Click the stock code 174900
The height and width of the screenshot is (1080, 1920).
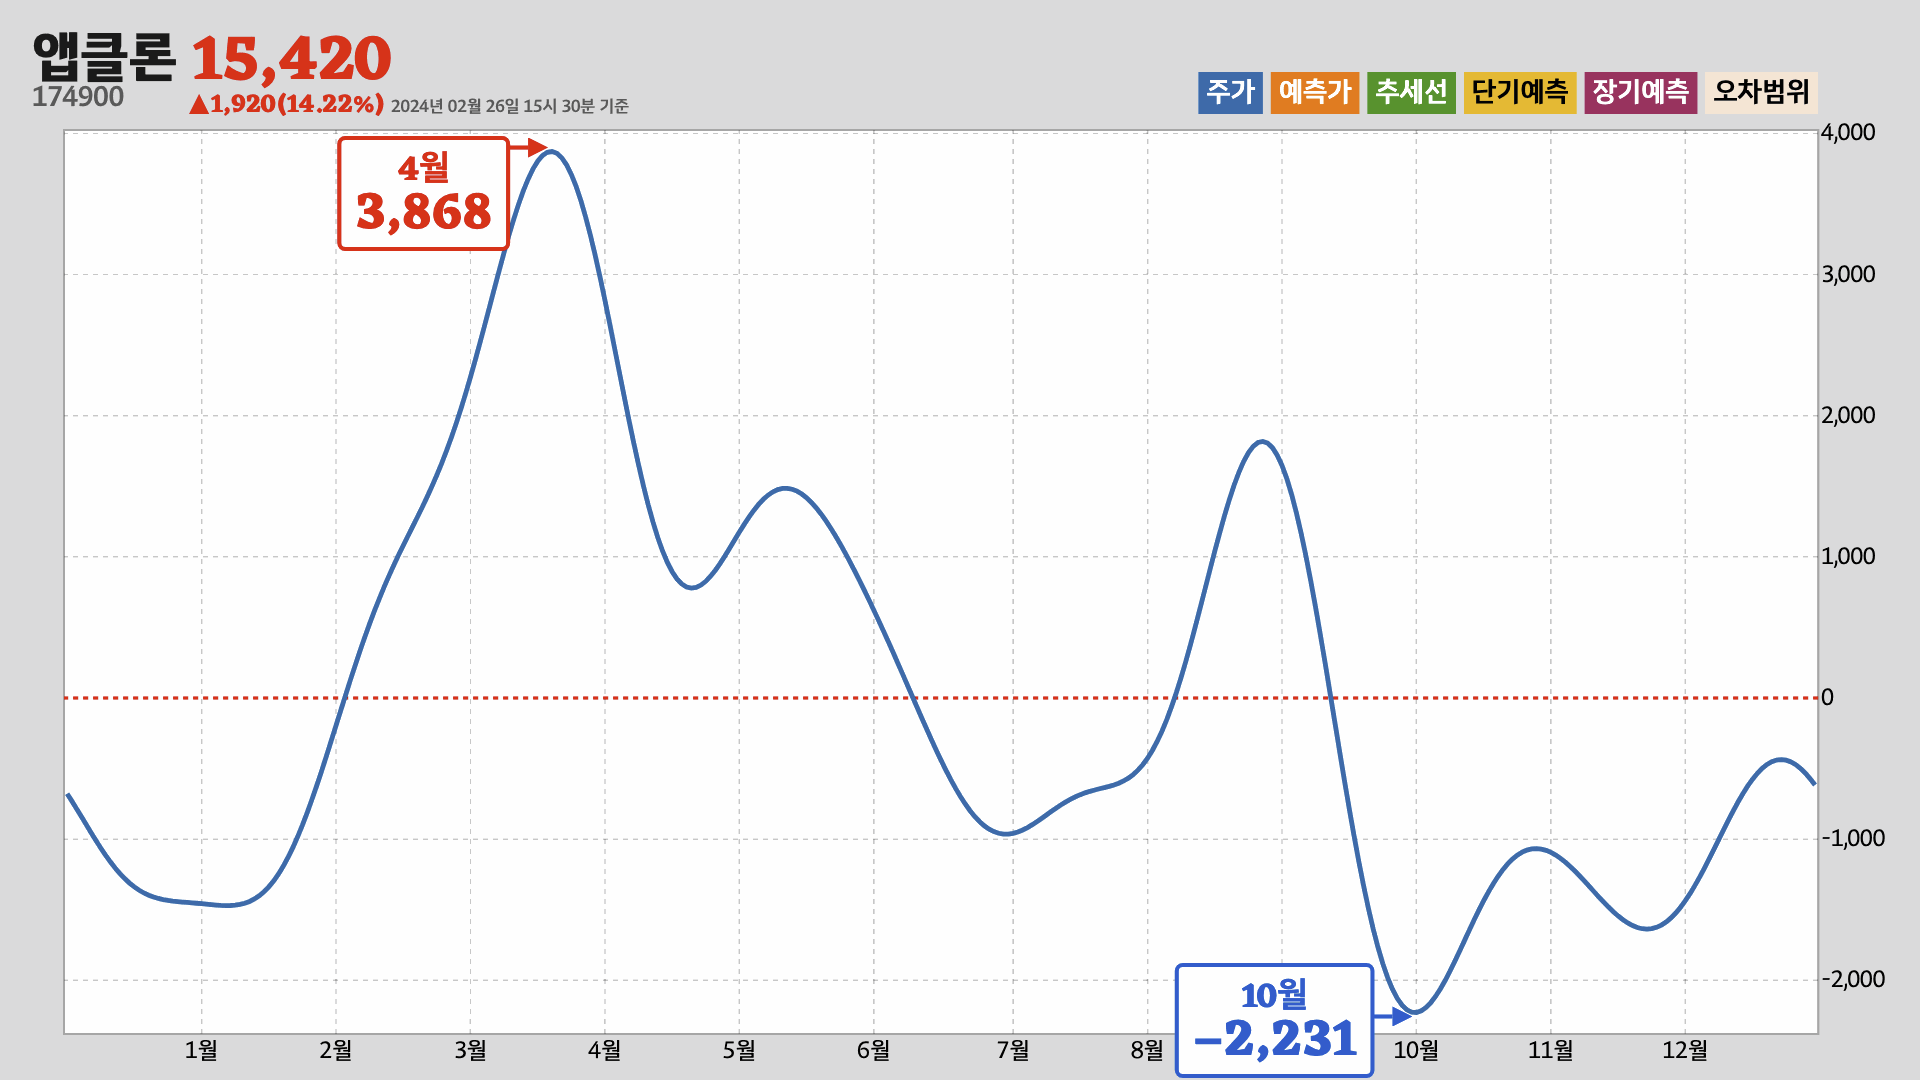(78, 97)
